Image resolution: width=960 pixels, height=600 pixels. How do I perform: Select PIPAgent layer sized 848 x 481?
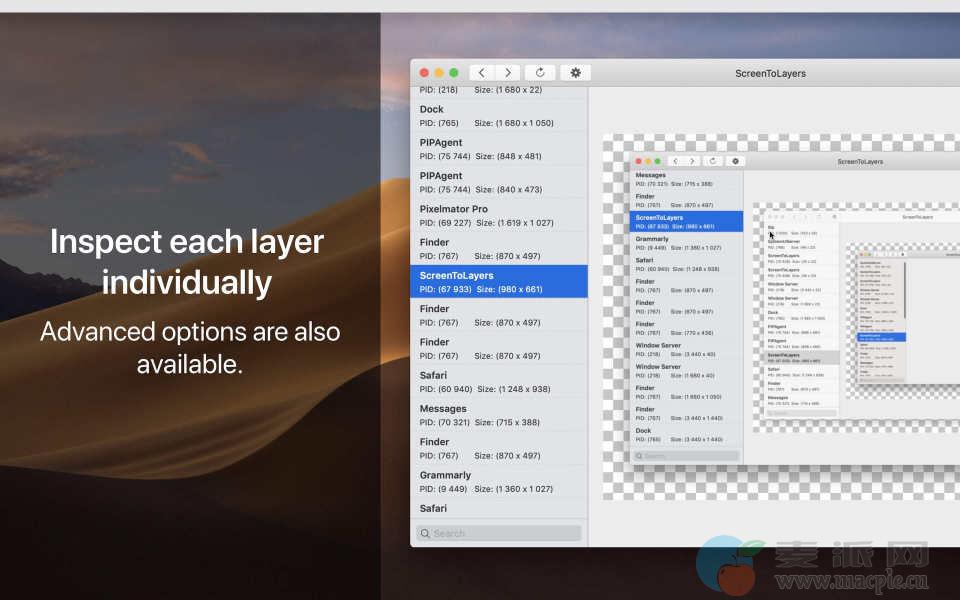pos(498,149)
